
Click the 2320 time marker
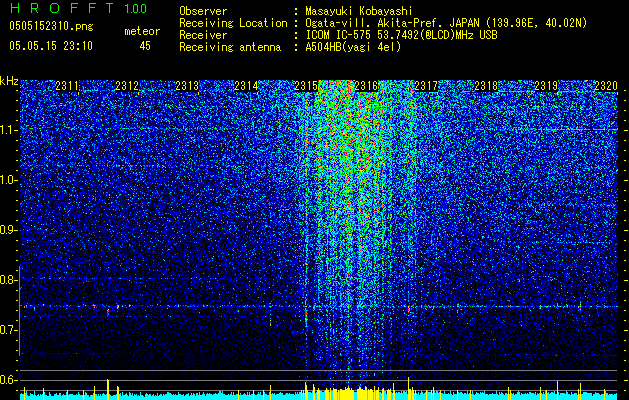(x=606, y=86)
